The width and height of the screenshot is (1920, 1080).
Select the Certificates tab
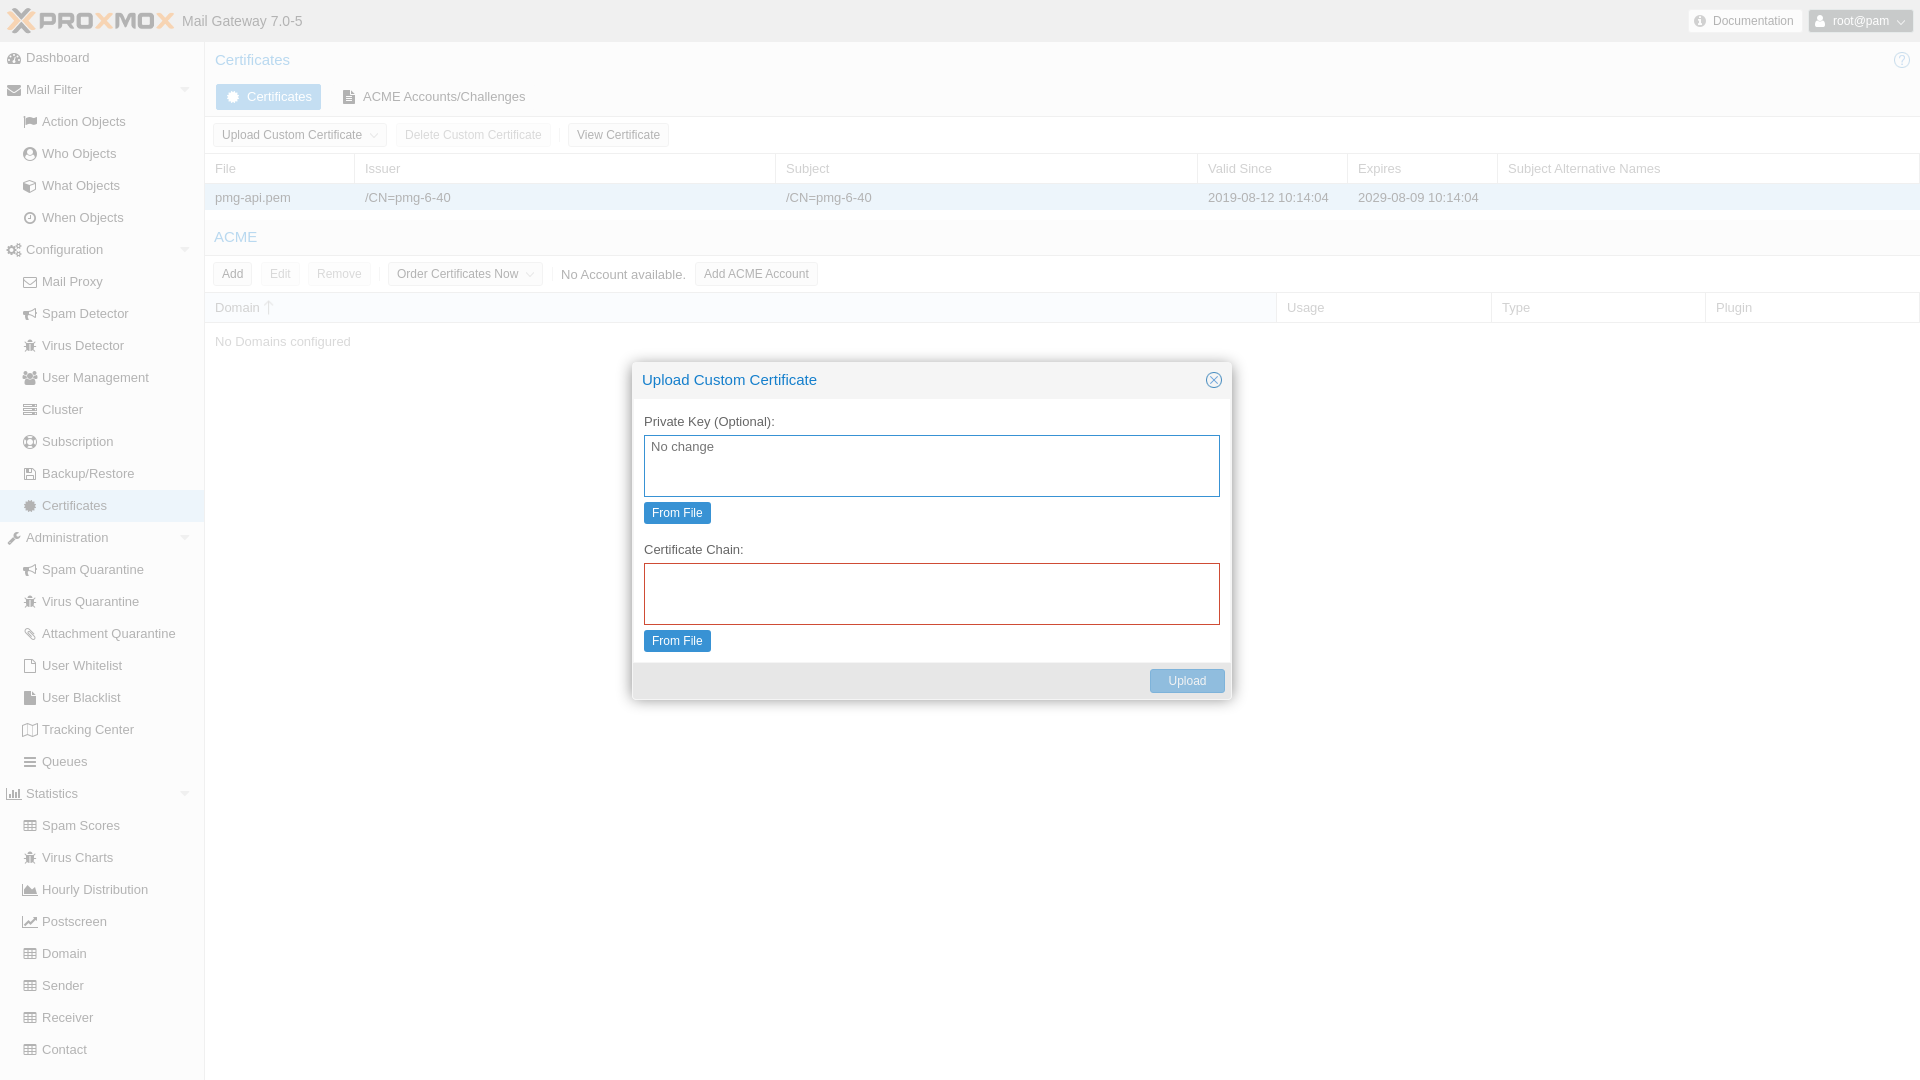[268, 97]
